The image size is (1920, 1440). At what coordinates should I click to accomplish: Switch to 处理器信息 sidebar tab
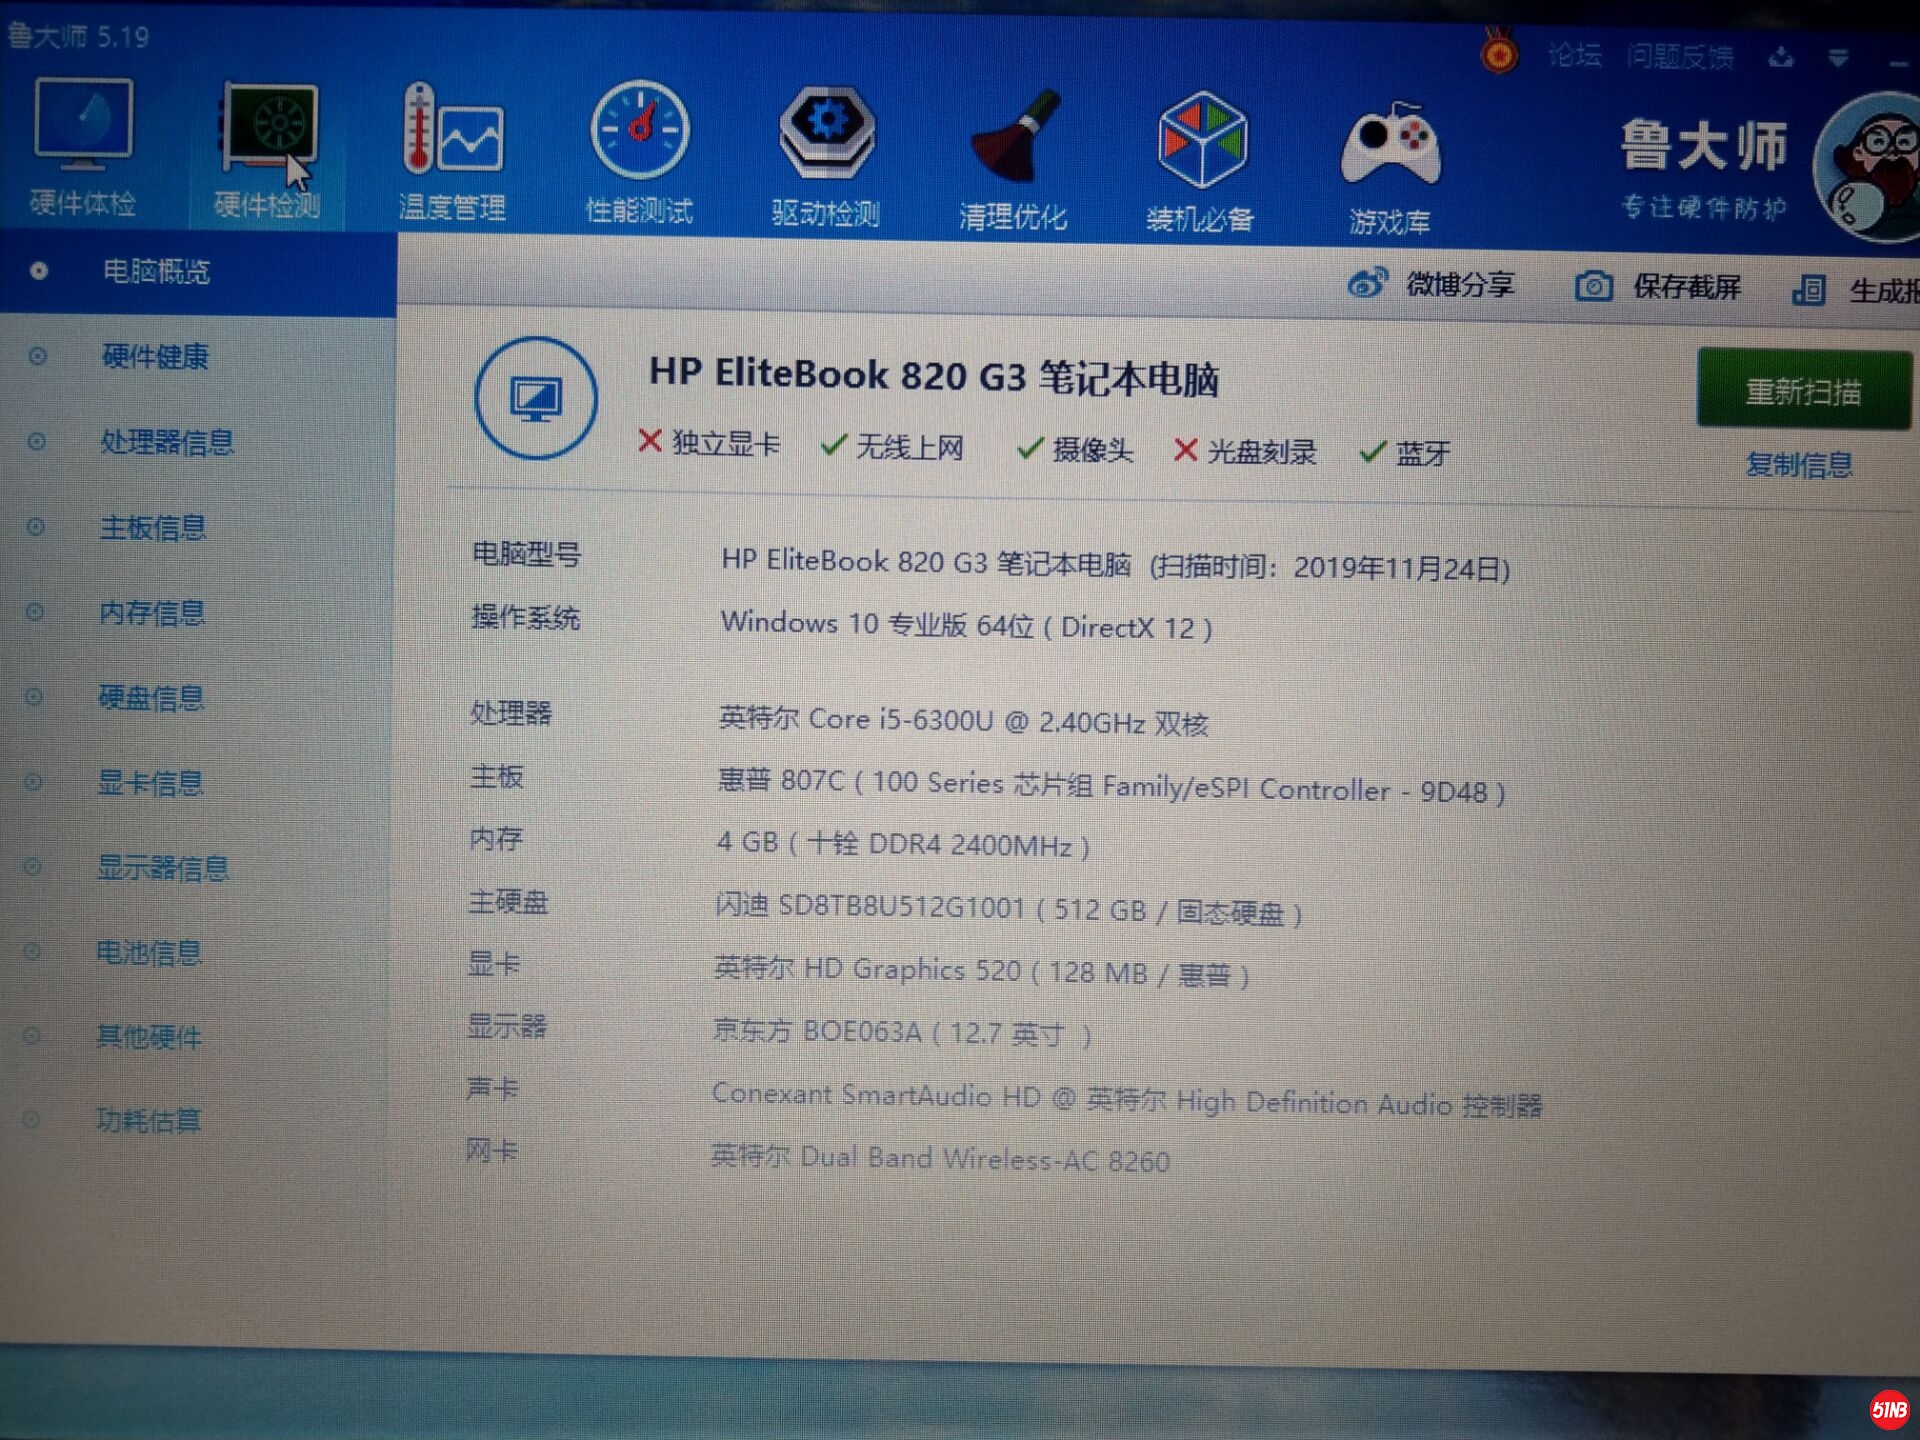pyautogui.click(x=166, y=442)
